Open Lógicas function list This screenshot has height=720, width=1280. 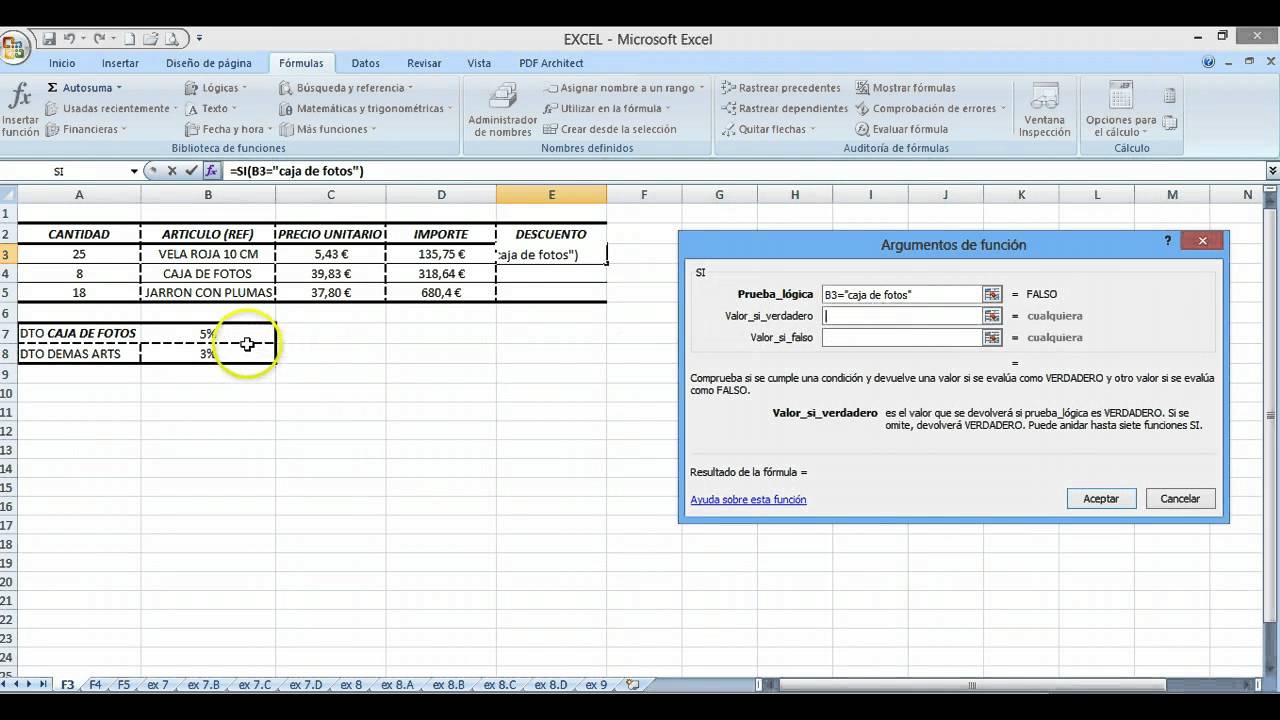coord(216,88)
